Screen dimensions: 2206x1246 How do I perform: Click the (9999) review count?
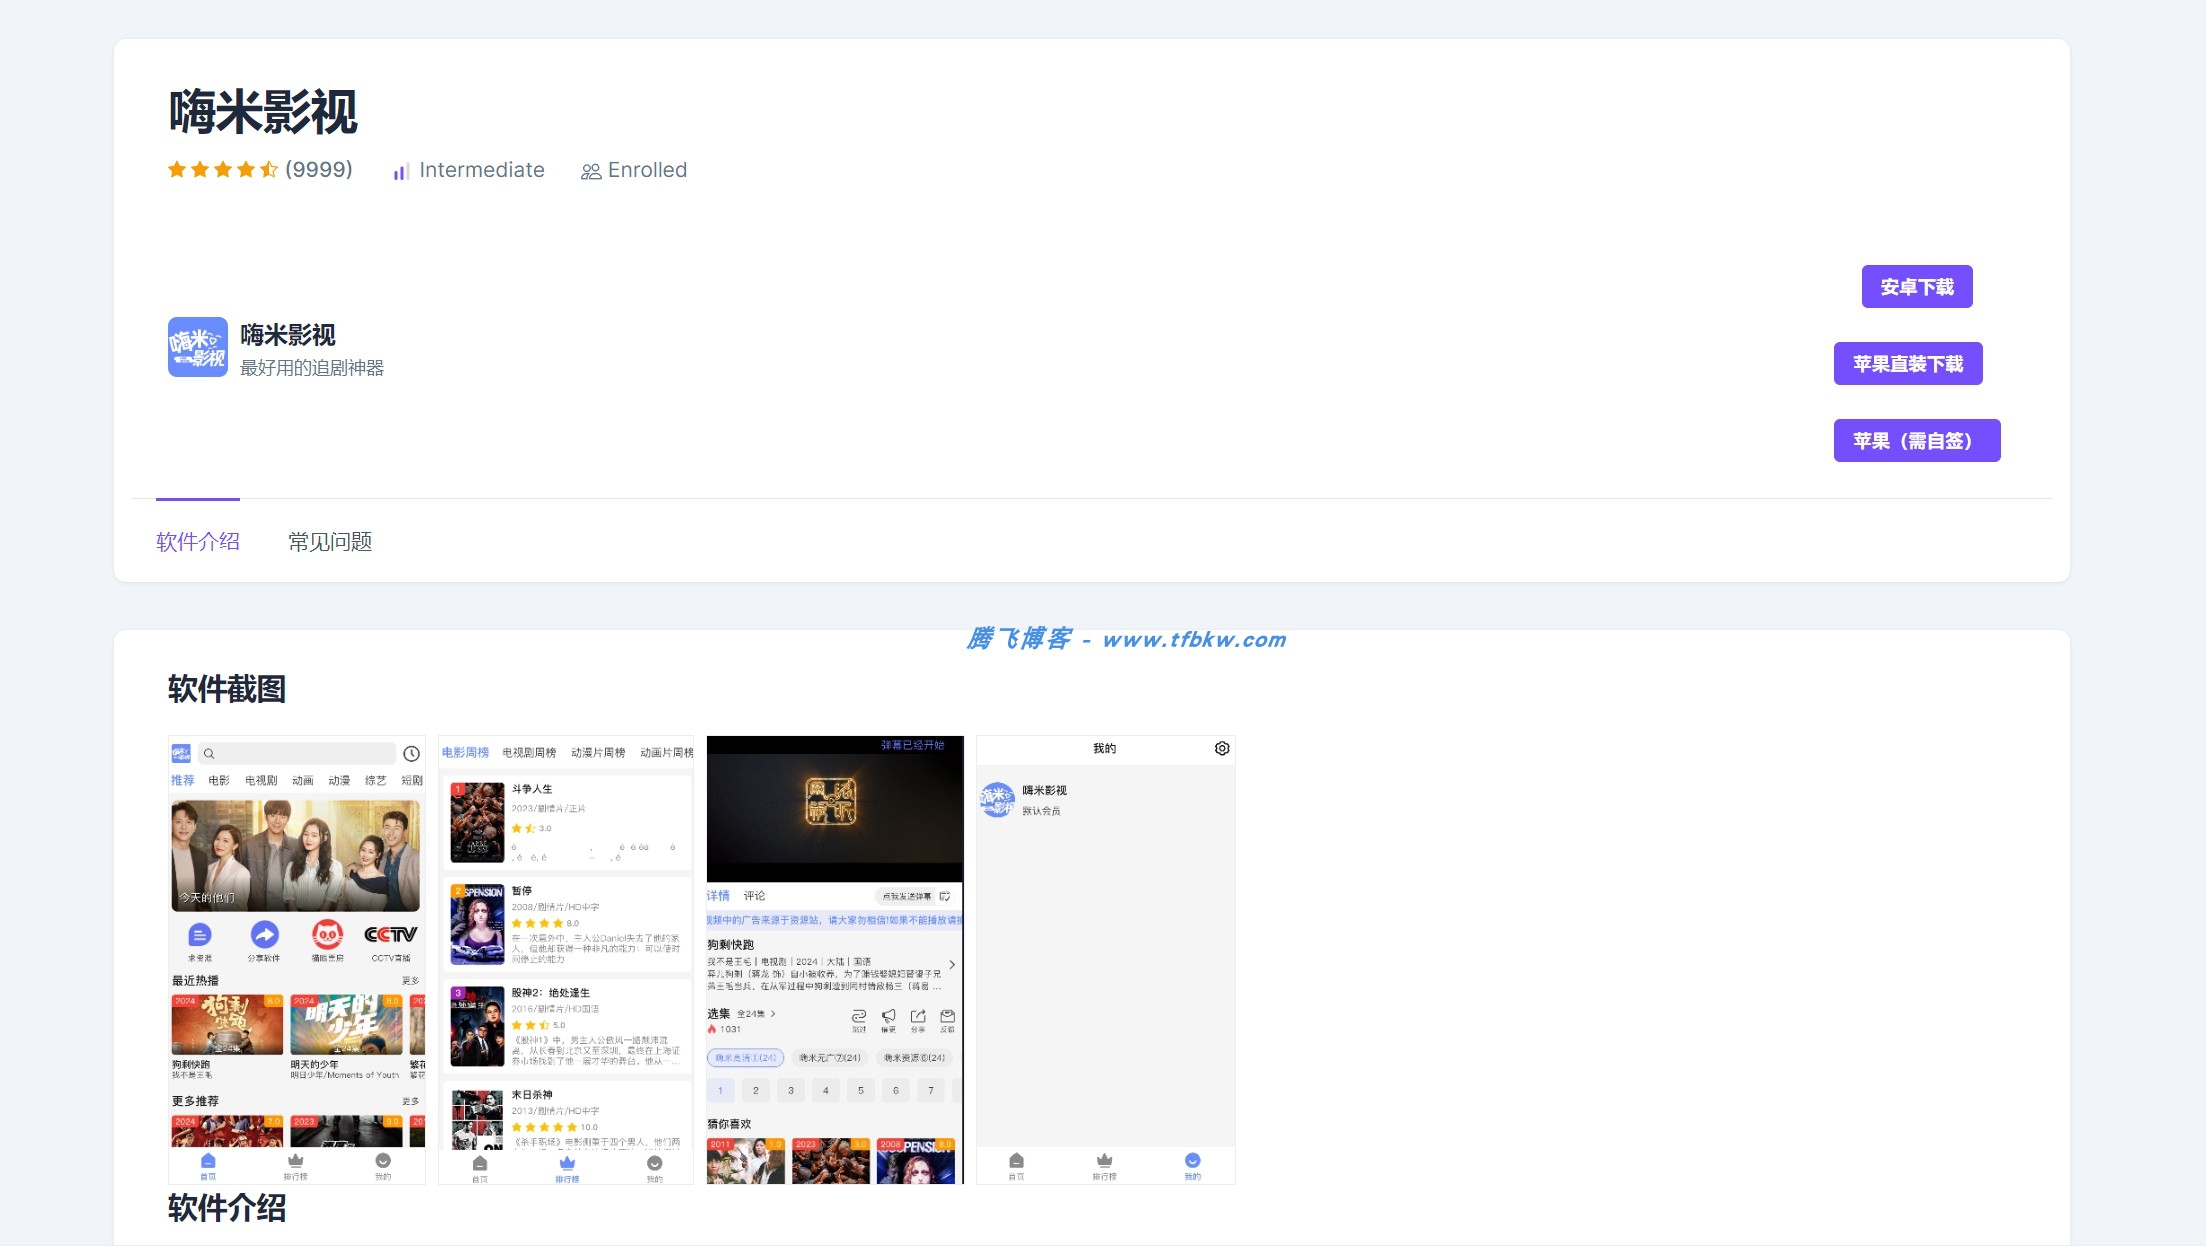point(319,170)
